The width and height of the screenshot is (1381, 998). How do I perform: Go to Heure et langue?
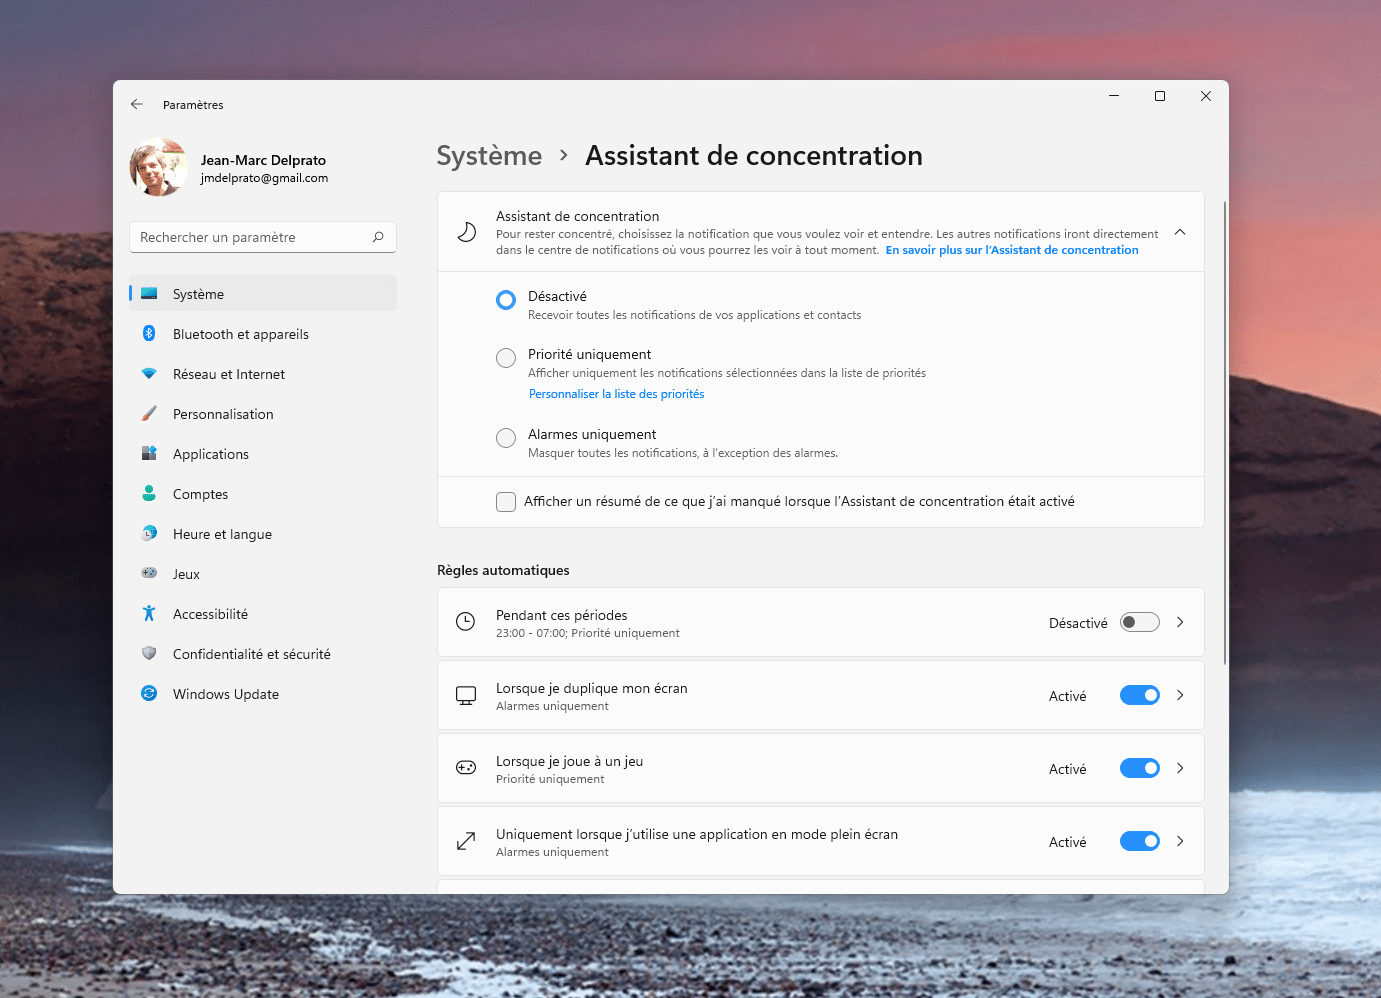click(x=263, y=533)
